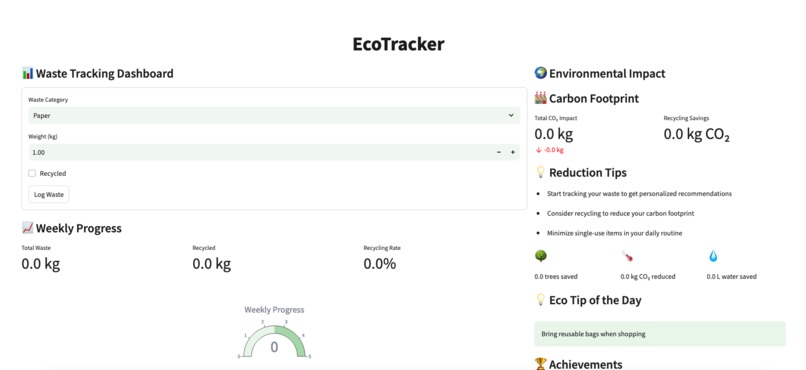Click the Total CO₂ Impact 0.0 kg value
This screenshot has height=370, width=806.
[554, 134]
